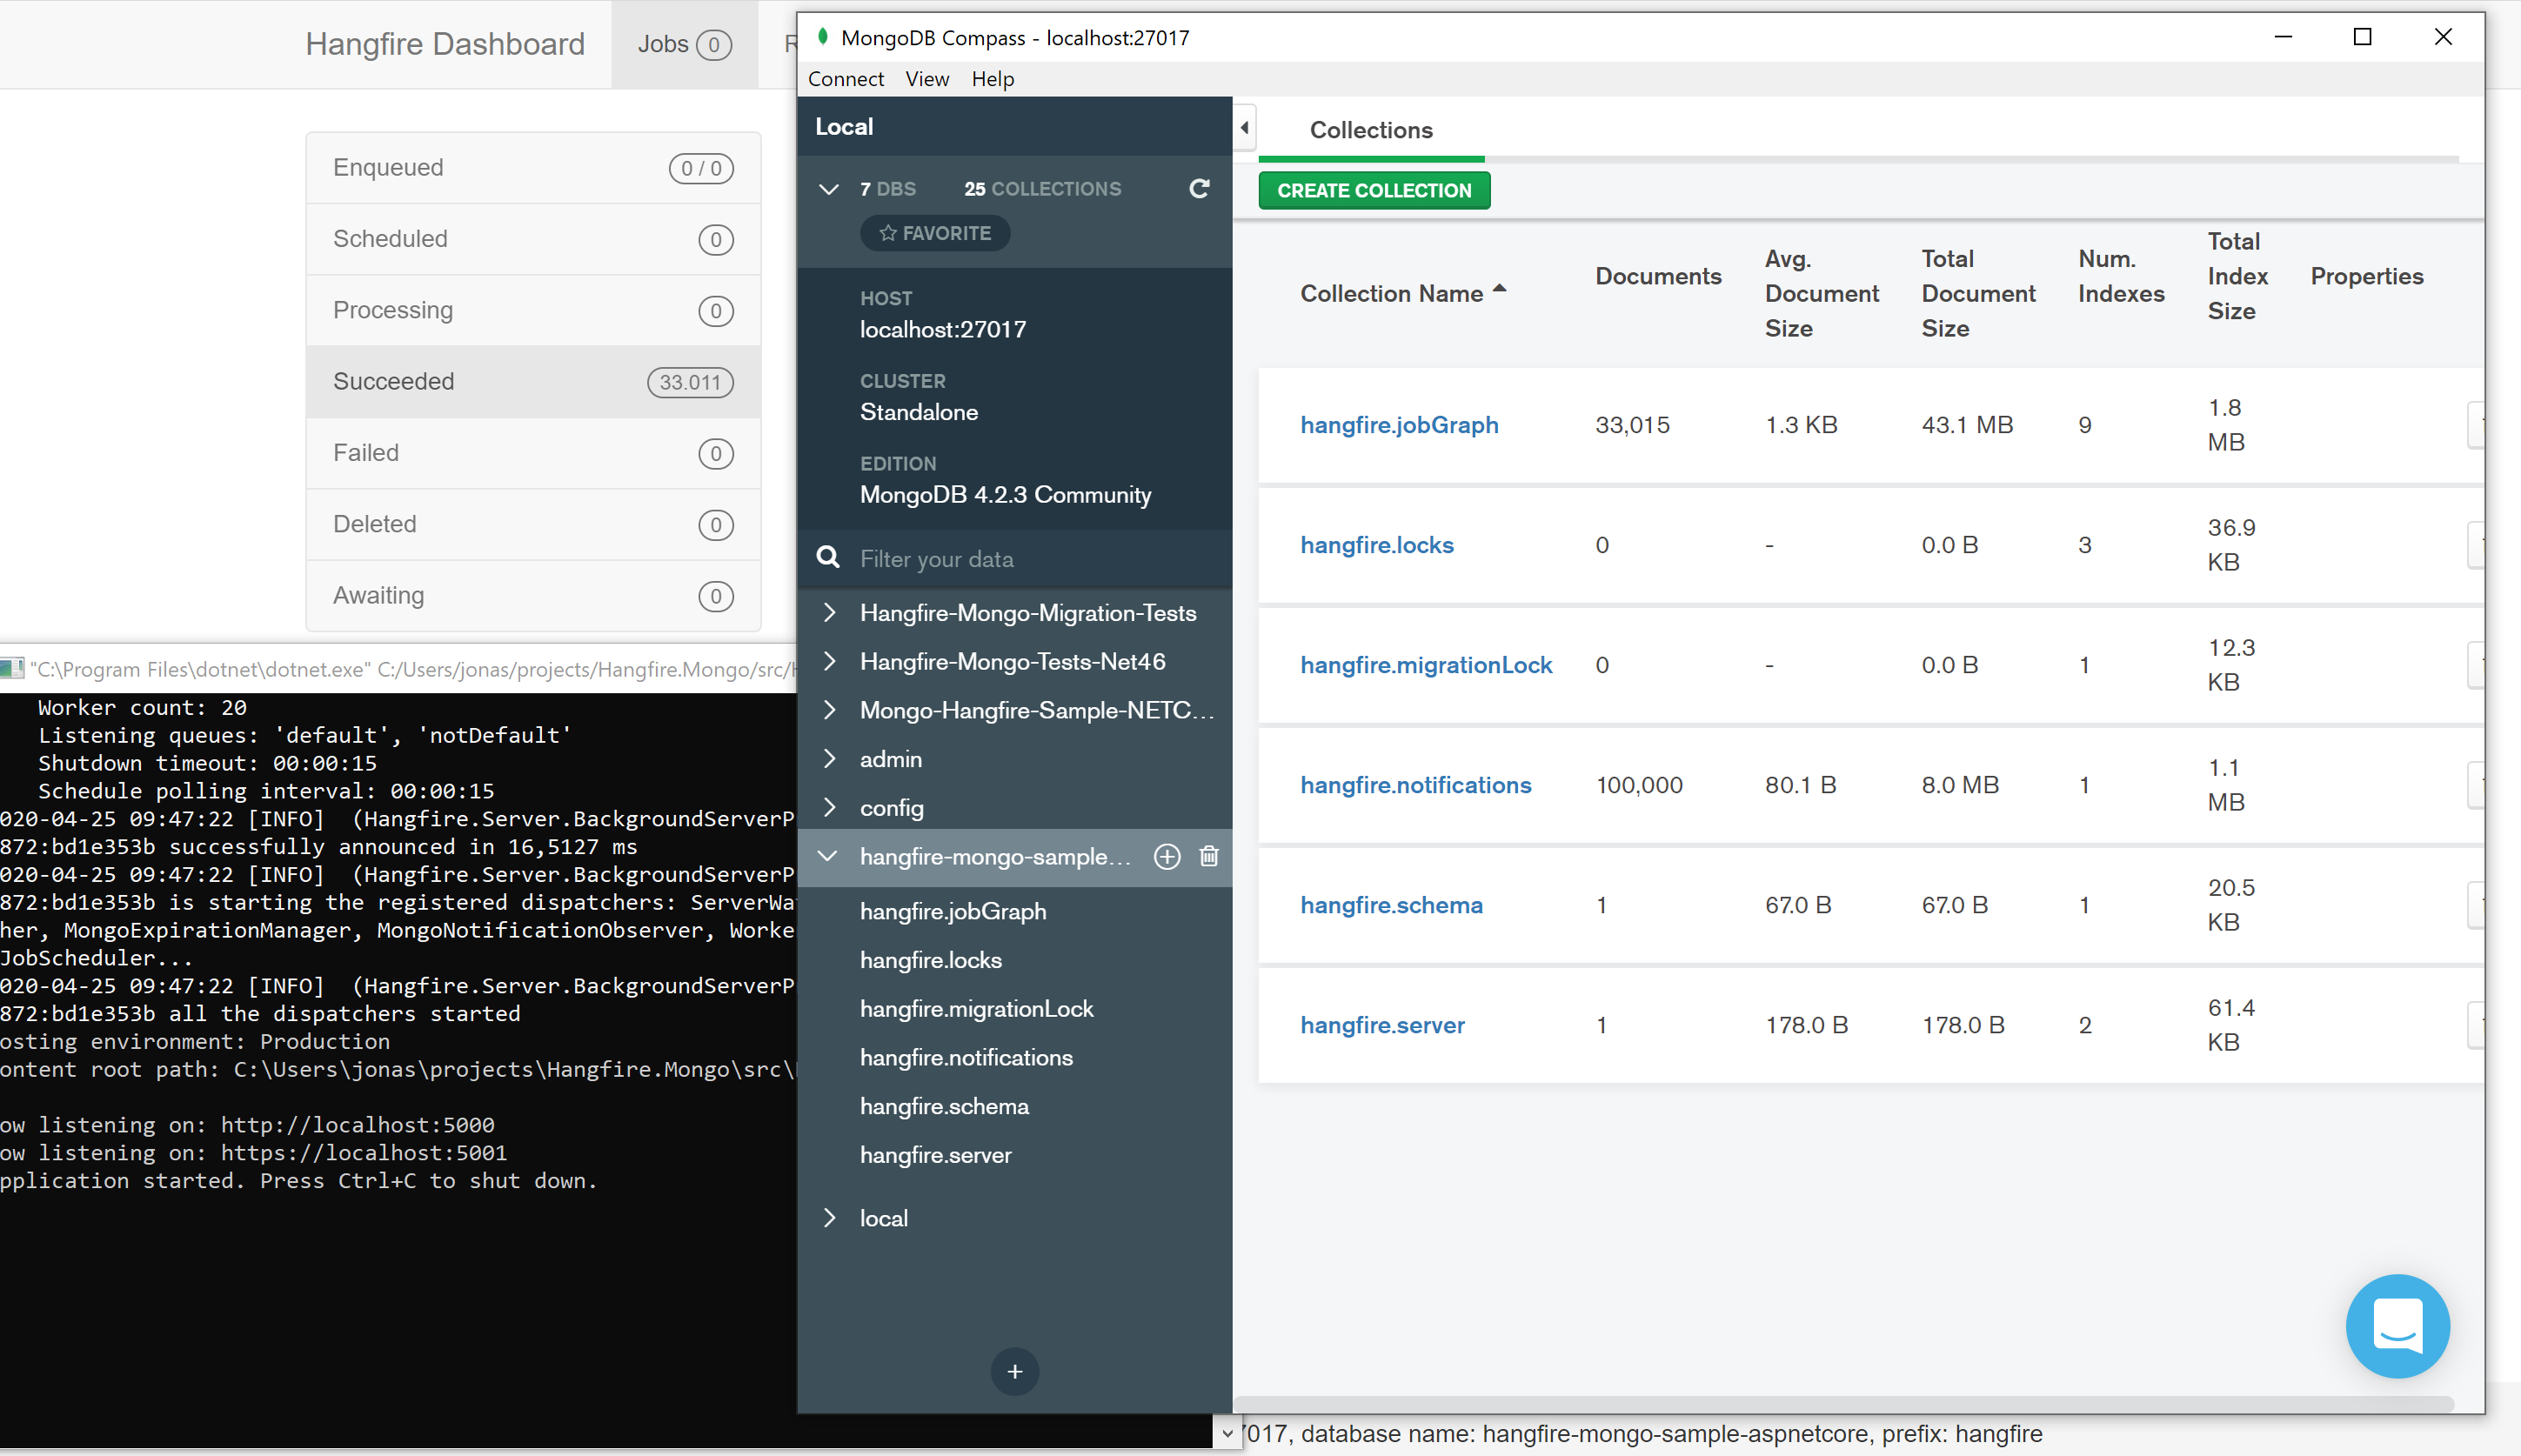Click the MongoDB leaf icon in the title bar
The height and width of the screenshot is (1456, 2521).
(x=823, y=36)
